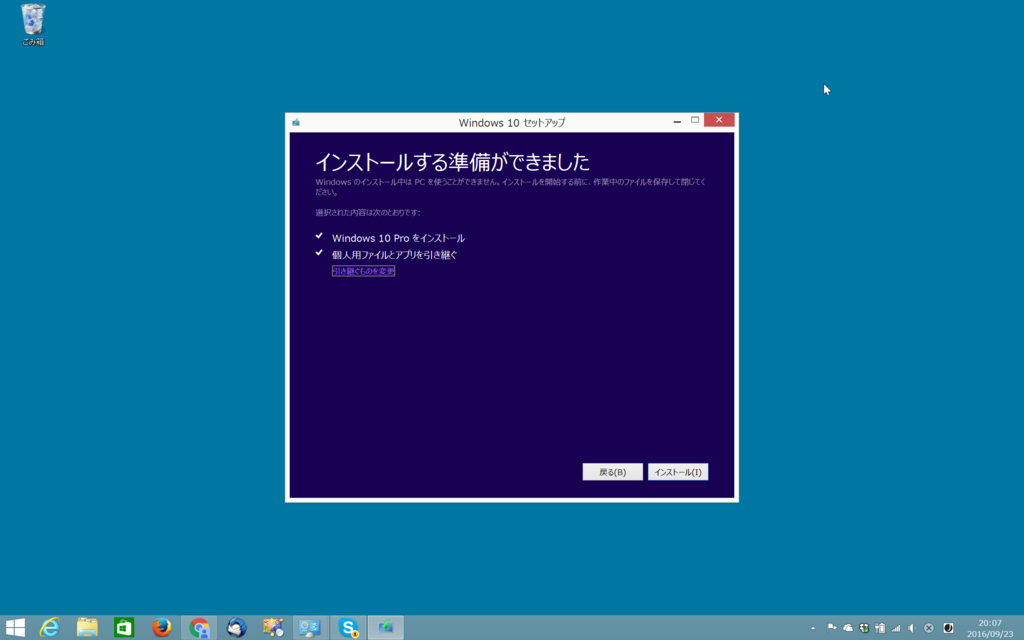1024x640 pixels.
Task: Switch to Google Chrome in the taskbar
Action: [x=199, y=628]
